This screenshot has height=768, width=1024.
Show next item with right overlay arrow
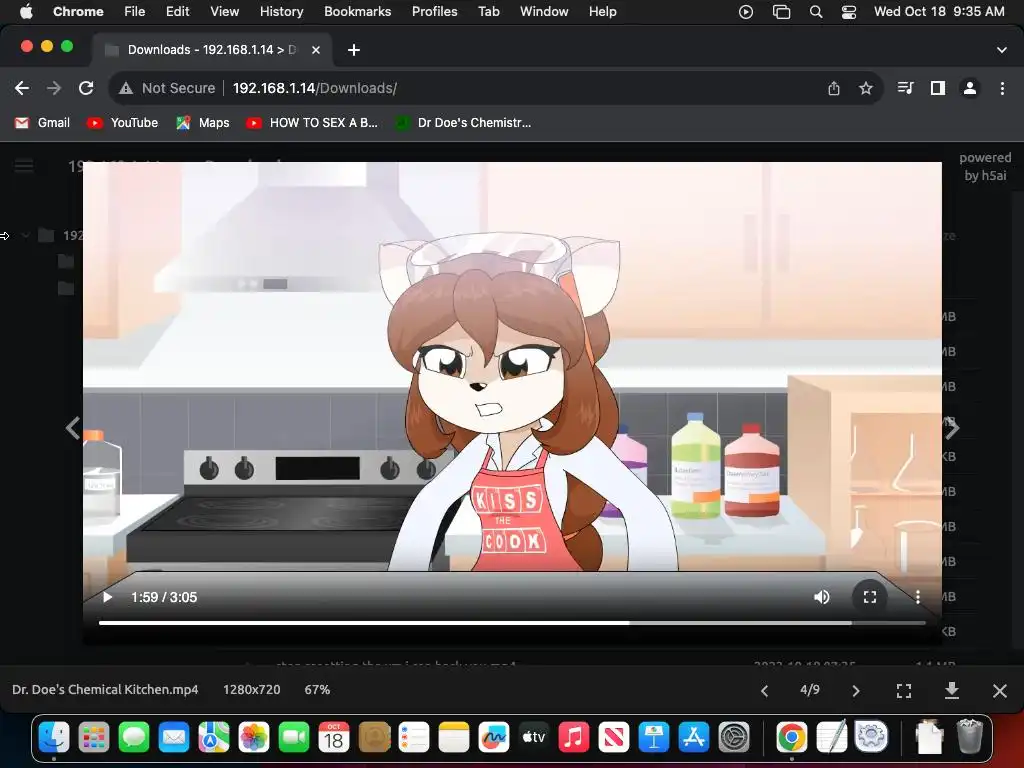952,428
